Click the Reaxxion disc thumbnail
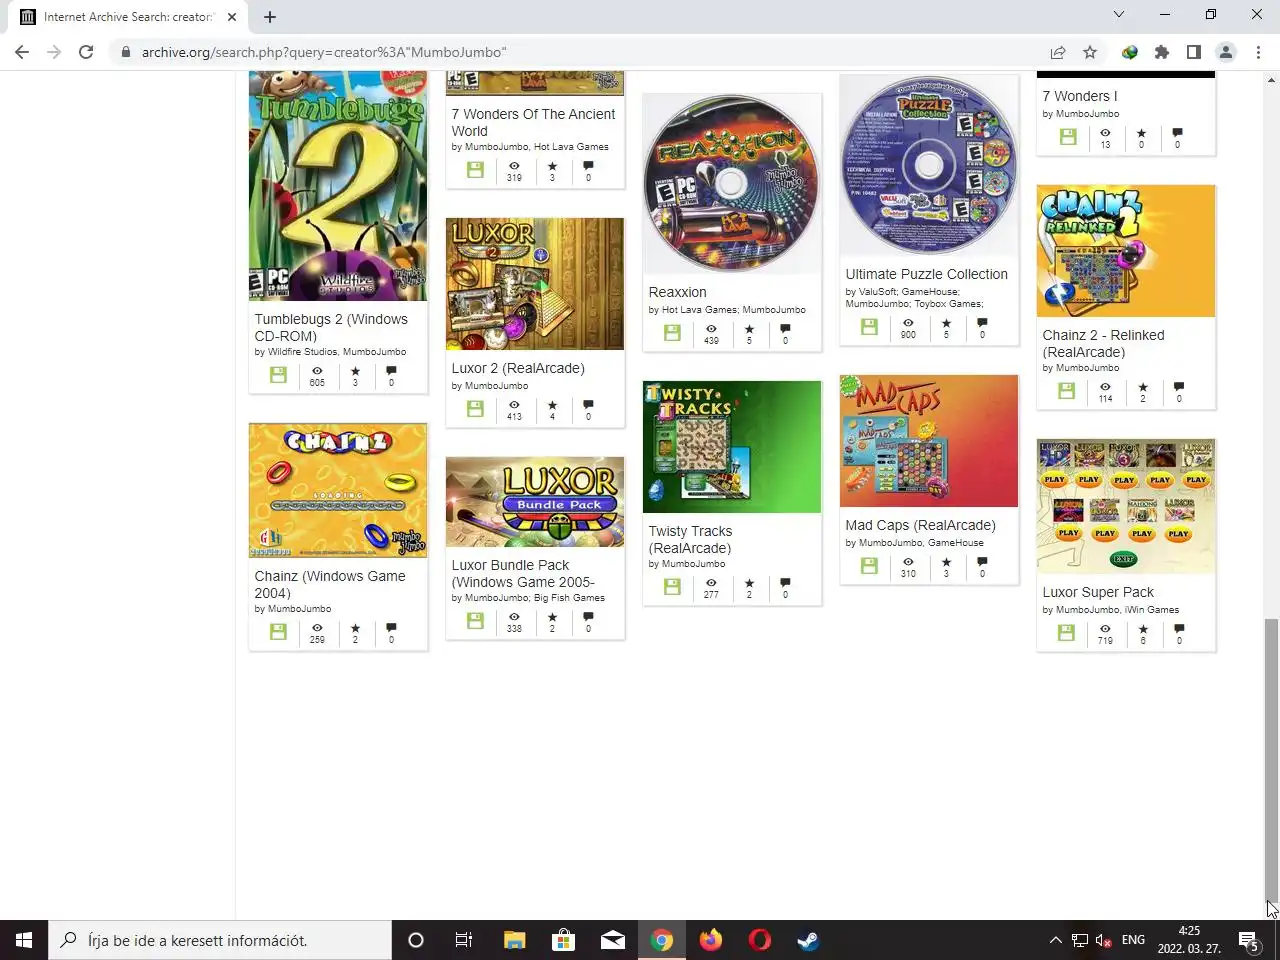 click(732, 184)
